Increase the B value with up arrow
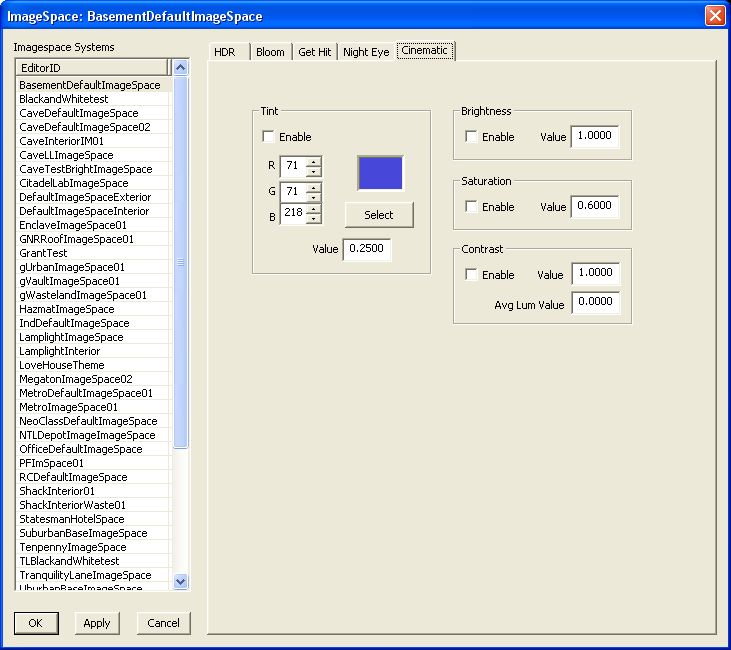This screenshot has height=650, width=731. (313, 208)
